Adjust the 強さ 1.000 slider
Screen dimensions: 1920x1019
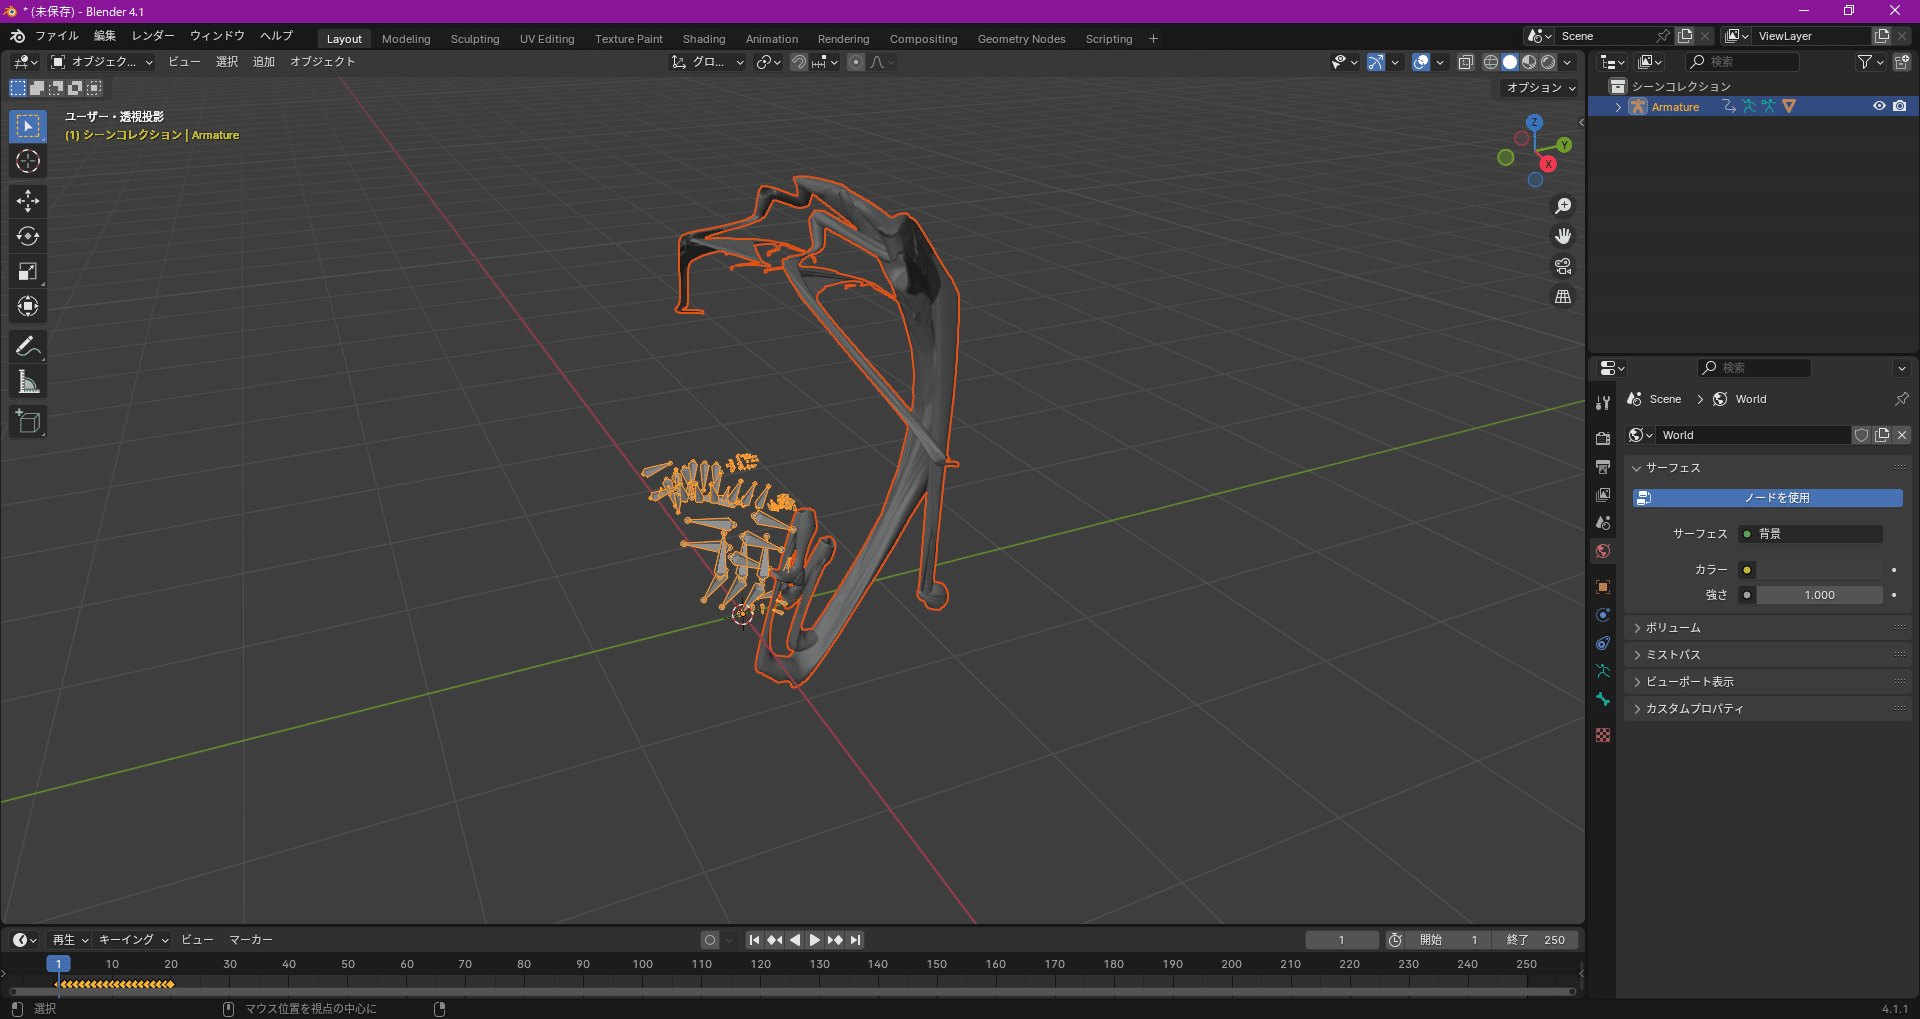tap(1820, 595)
